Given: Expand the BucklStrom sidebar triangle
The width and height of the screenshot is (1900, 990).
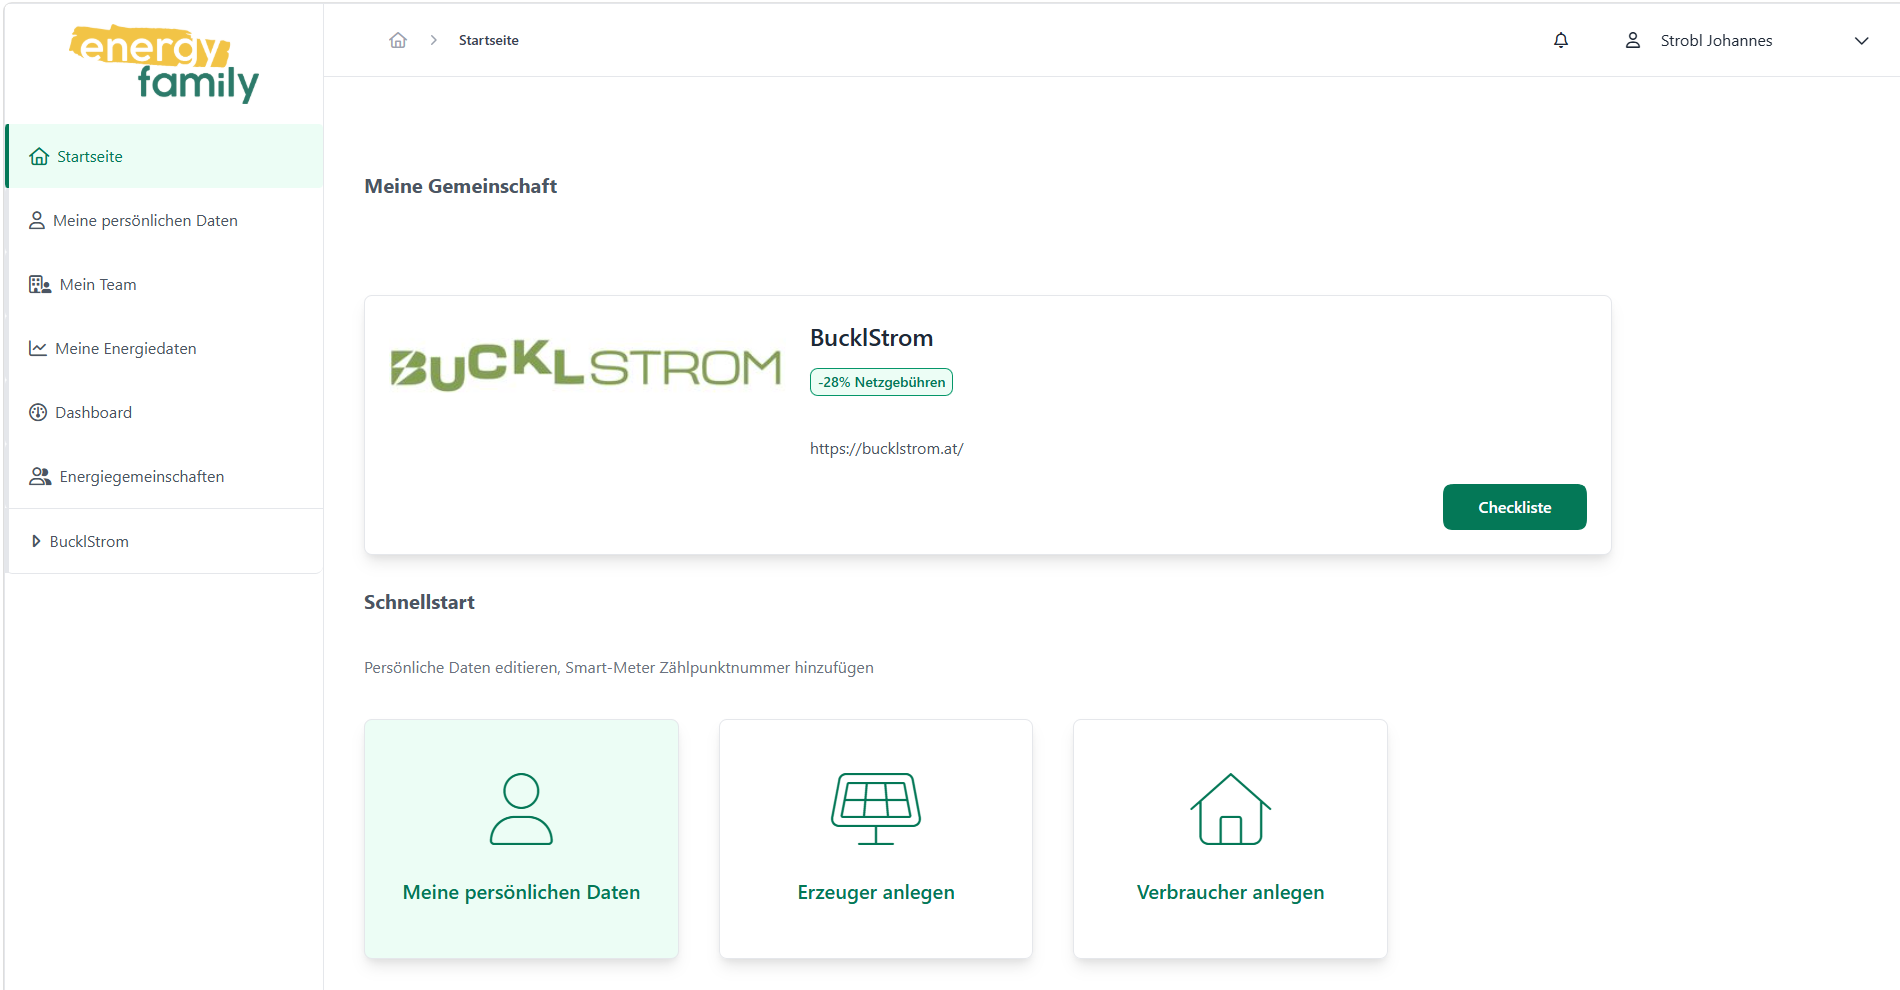Looking at the screenshot, I should pos(36,541).
